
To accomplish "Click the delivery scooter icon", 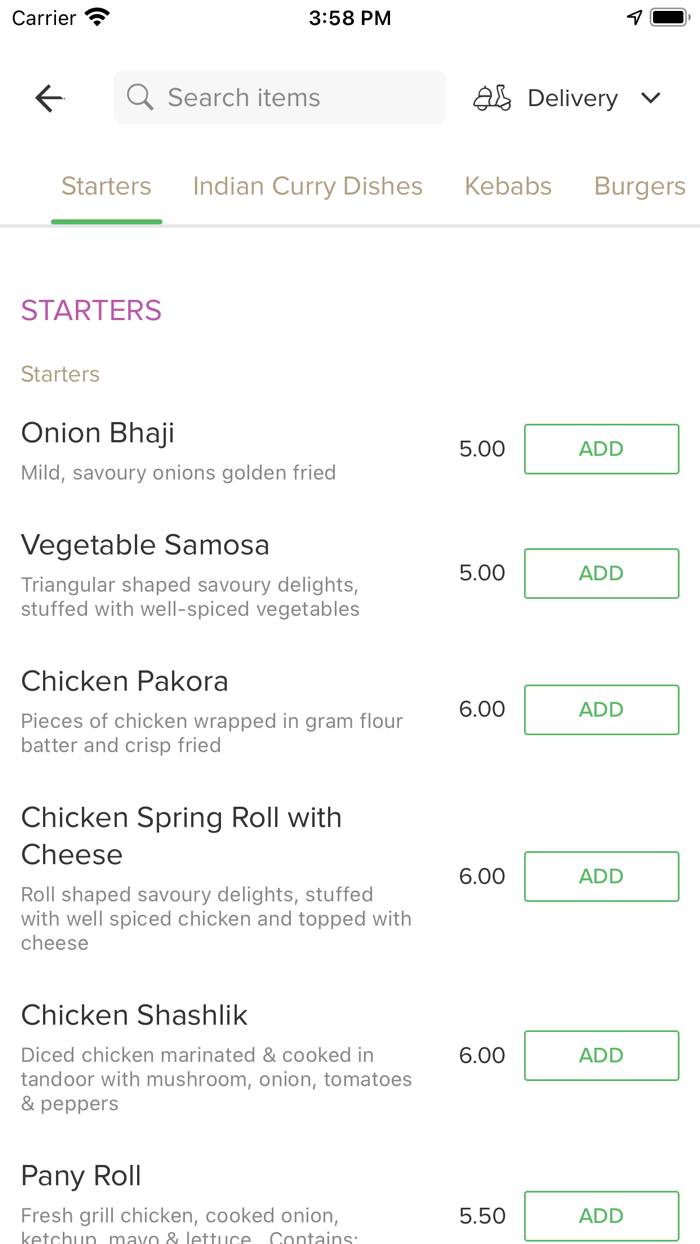I will click(492, 97).
